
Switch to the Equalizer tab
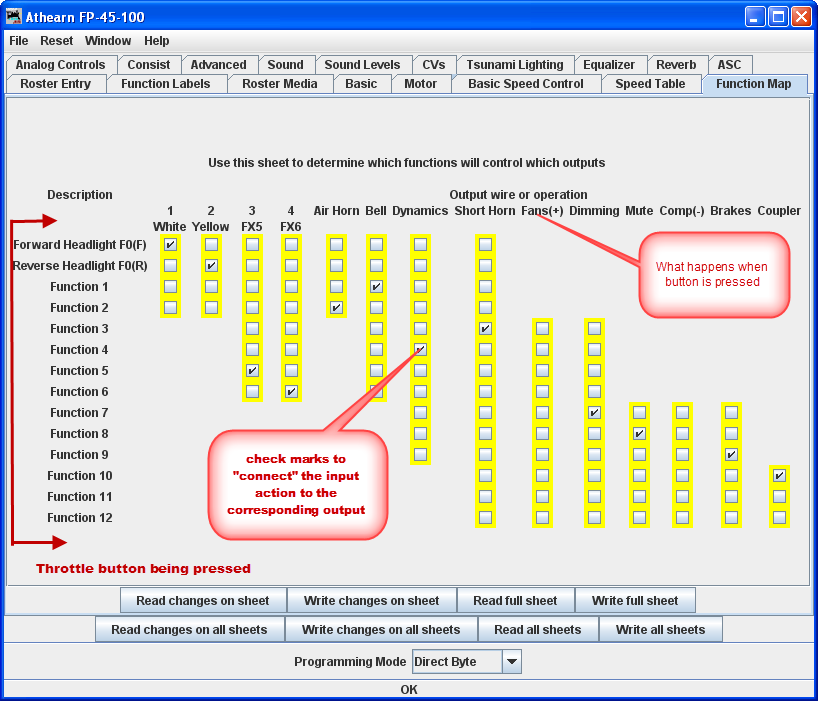(x=610, y=64)
